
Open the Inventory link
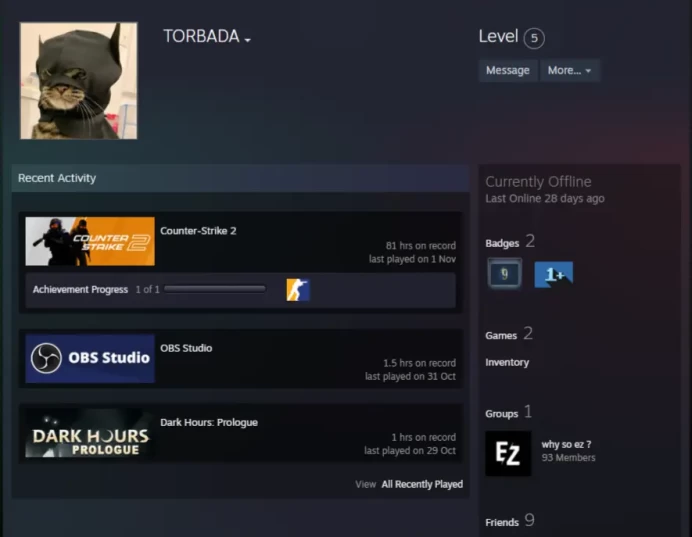click(x=507, y=362)
